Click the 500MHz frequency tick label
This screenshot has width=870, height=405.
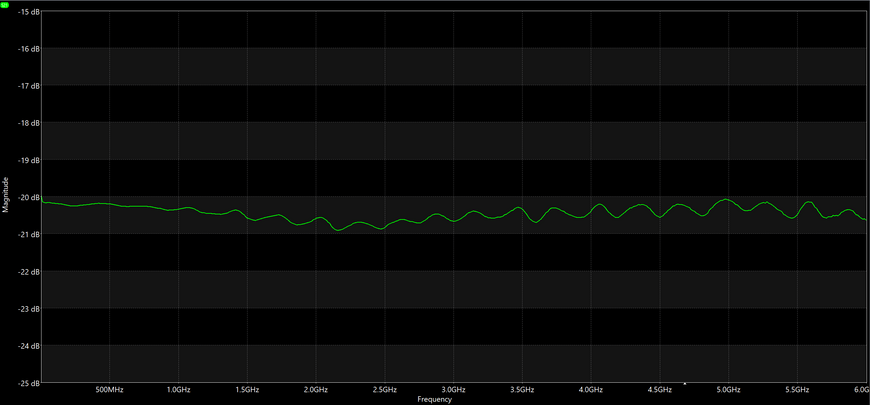(x=109, y=390)
